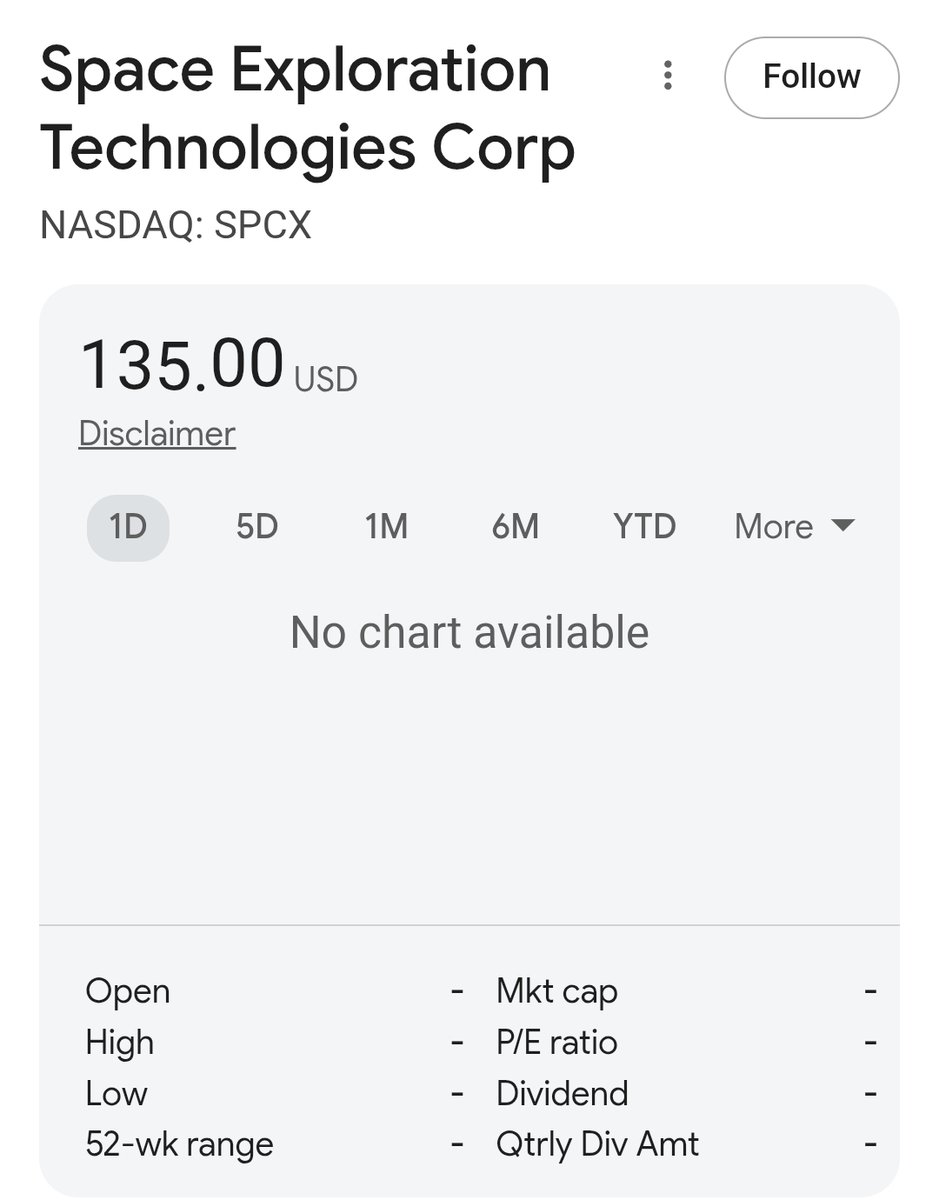Click the company name heading

(308, 110)
